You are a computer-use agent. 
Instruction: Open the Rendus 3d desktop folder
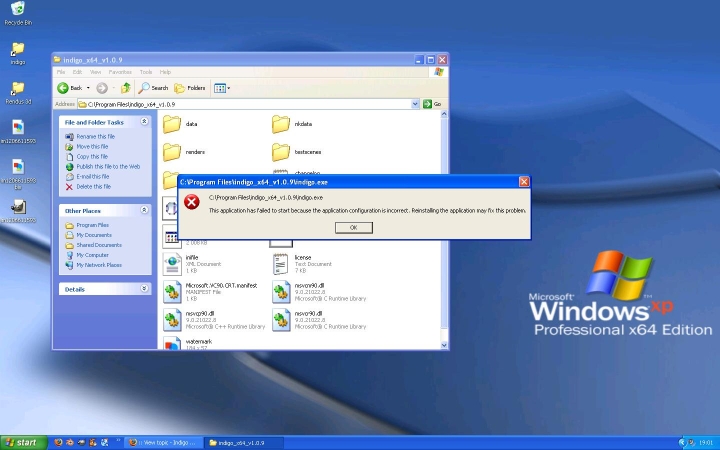click(x=18, y=93)
